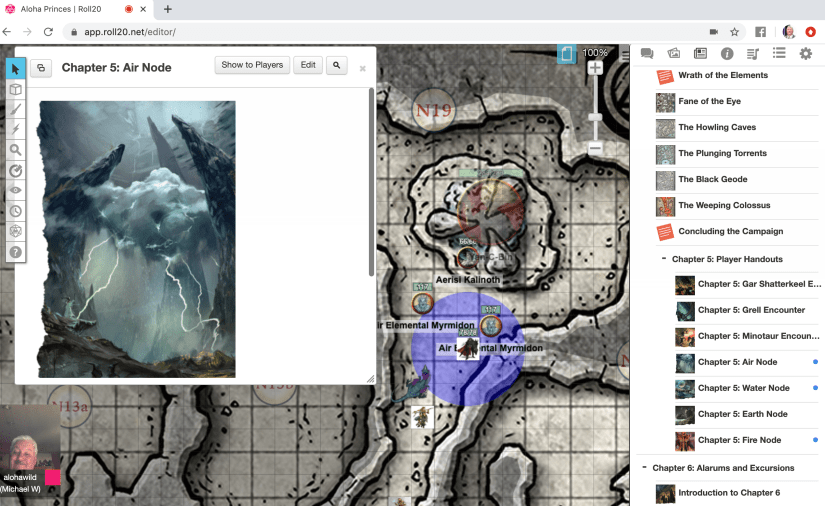The image size is (825, 506).
Task: Select the arrow Select tool
Action: pyautogui.click(x=15, y=69)
